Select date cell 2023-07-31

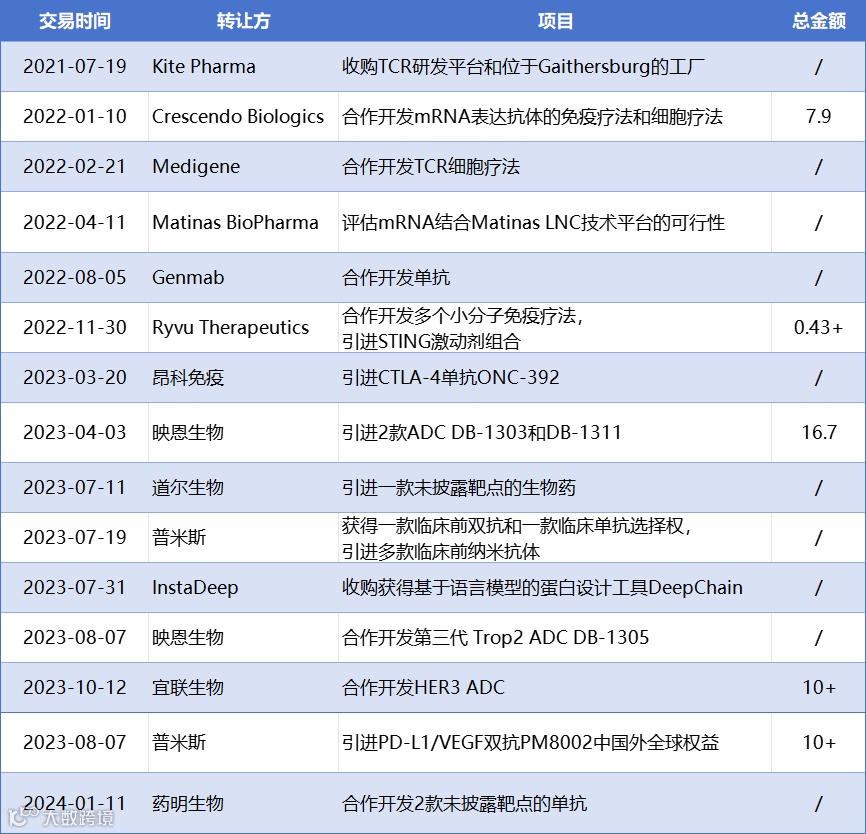point(75,588)
